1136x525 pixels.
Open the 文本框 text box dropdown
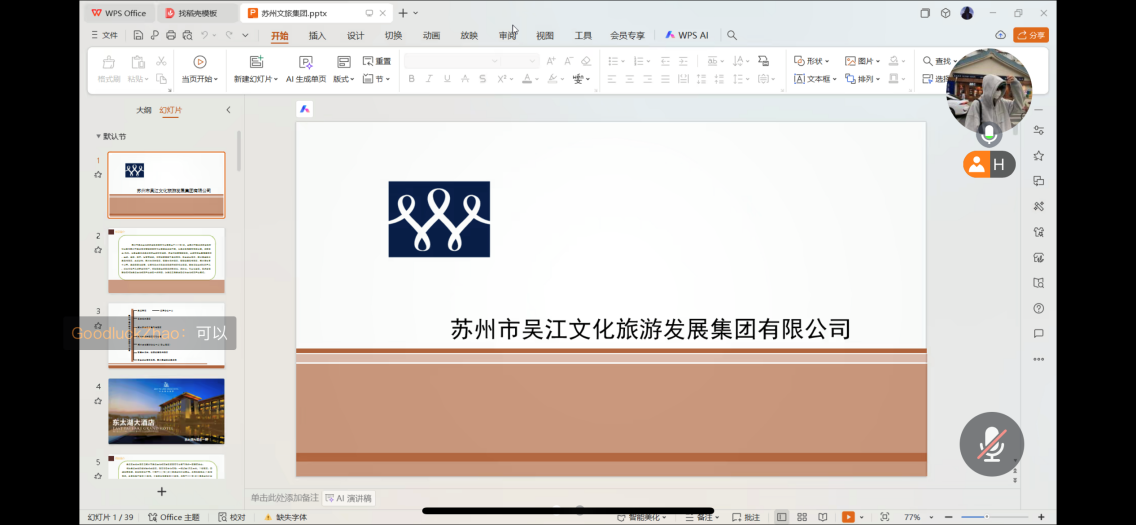[x=815, y=79]
